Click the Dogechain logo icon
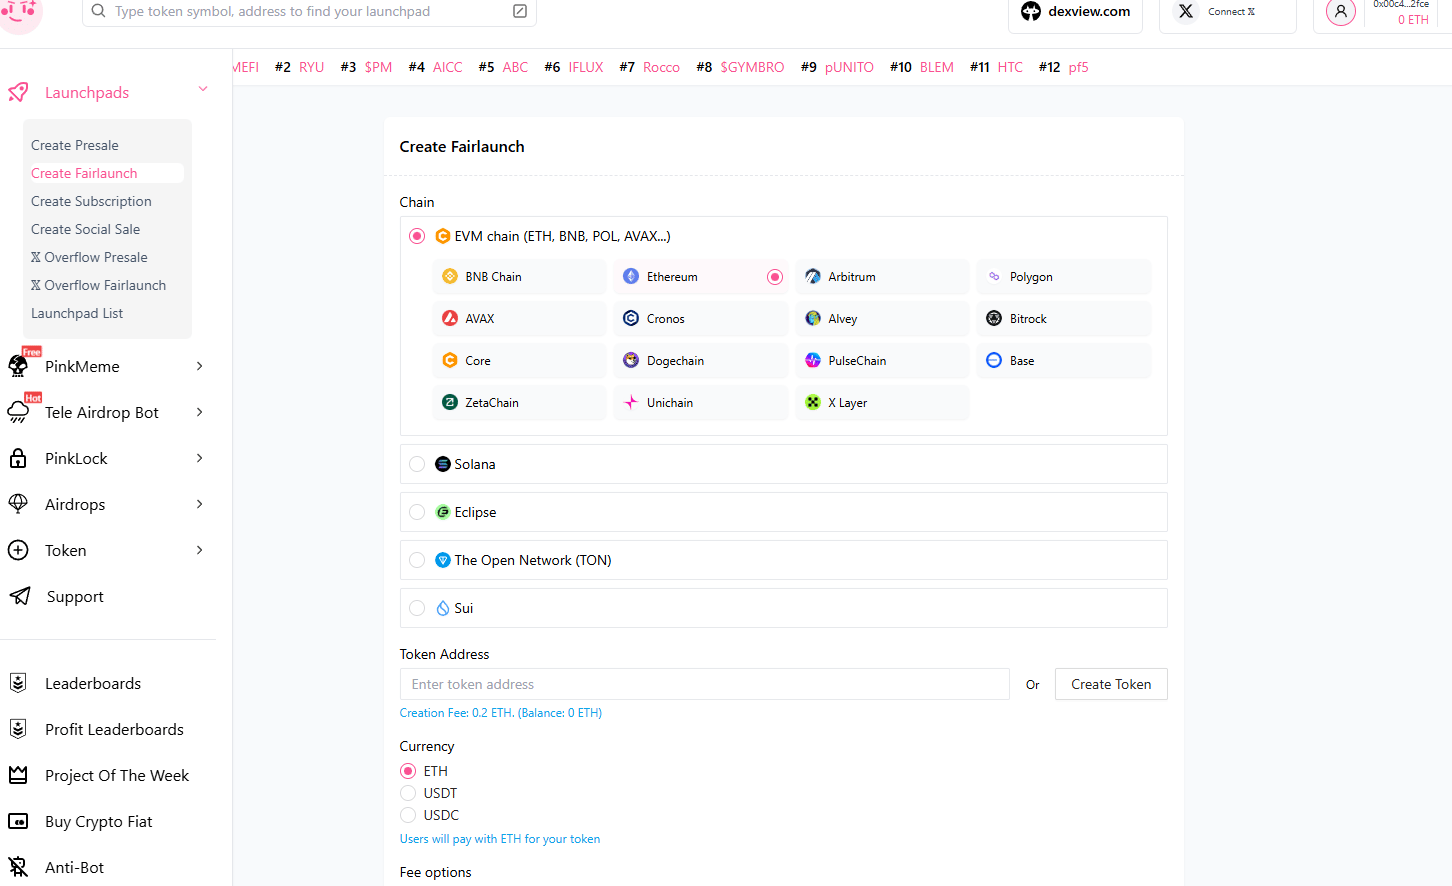 [631, 360]
